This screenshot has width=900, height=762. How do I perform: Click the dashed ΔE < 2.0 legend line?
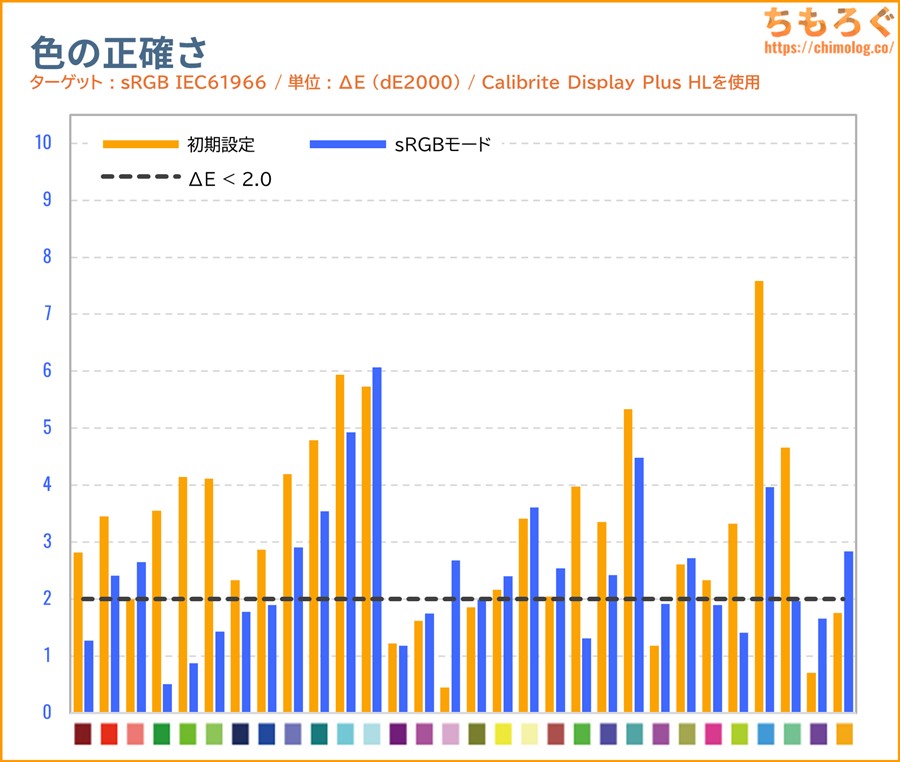click(x=140, y=179)
